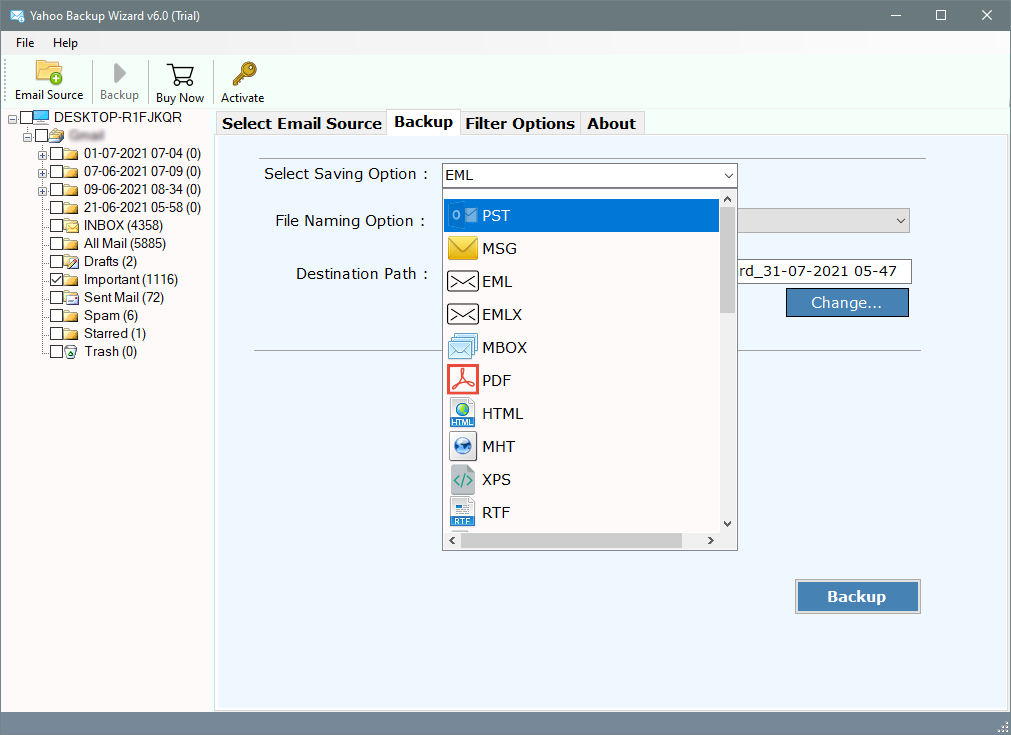Uncheck the Important (1116) checkbox
The image size is (1011, 735).
pyautogui.click(x=57, y=280)
